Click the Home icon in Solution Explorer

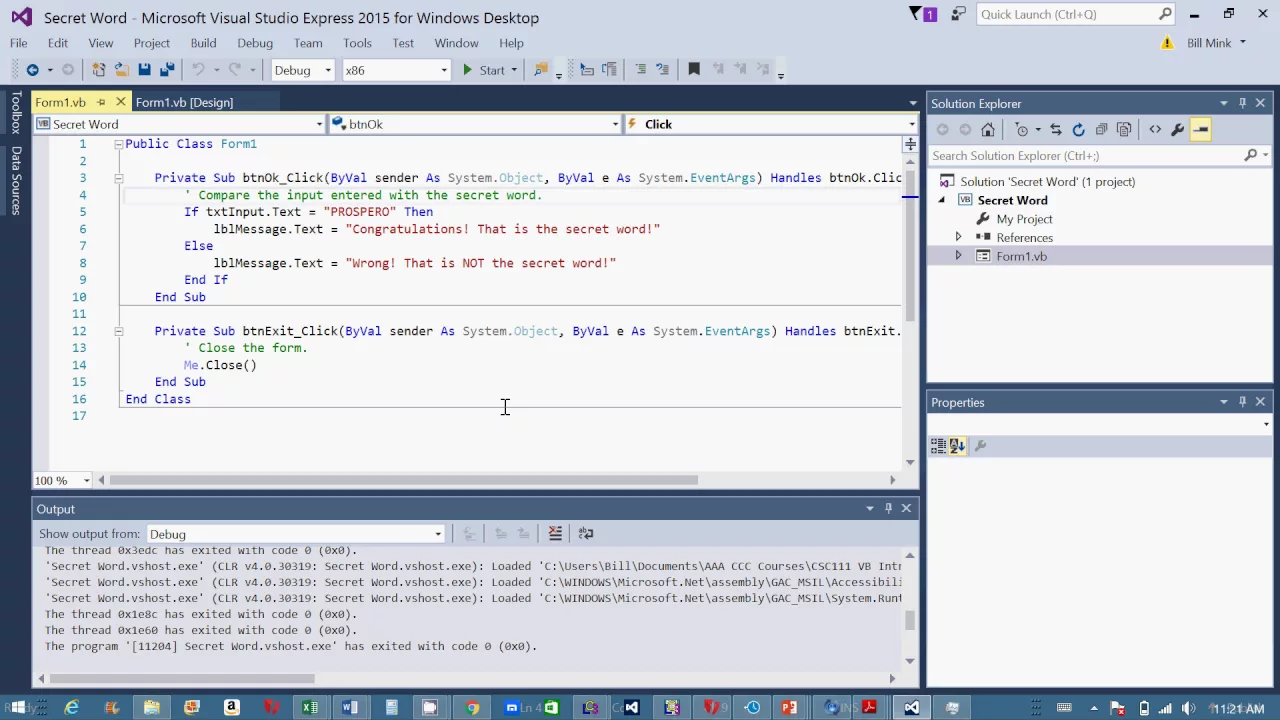[988, 130]
